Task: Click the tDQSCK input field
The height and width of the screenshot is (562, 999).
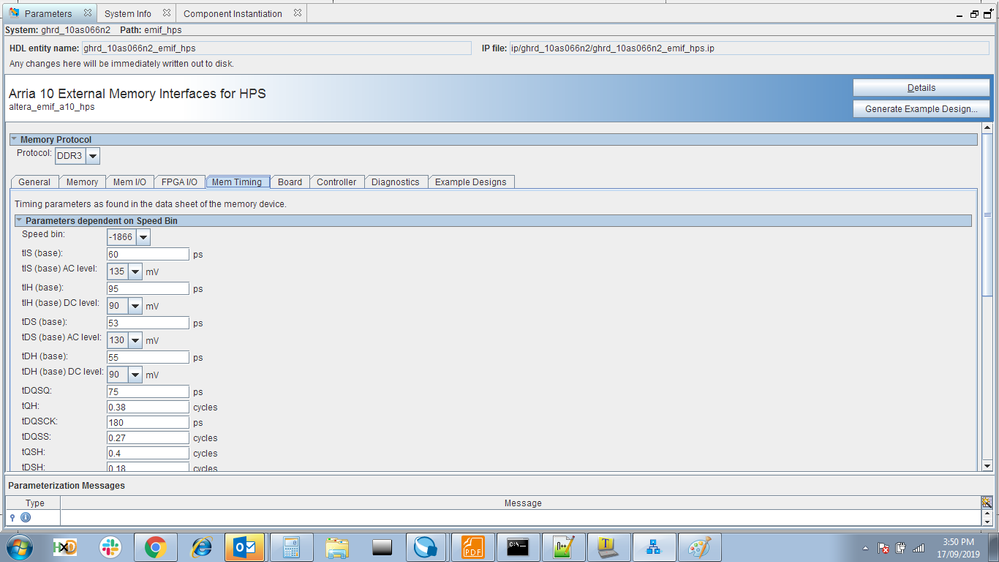Action: [x=148, y=422]
